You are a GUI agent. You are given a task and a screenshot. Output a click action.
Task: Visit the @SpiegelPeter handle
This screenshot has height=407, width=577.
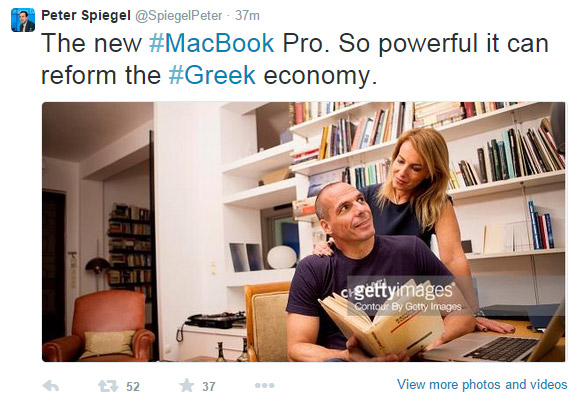pyautogui.click(x=179, y=16)
